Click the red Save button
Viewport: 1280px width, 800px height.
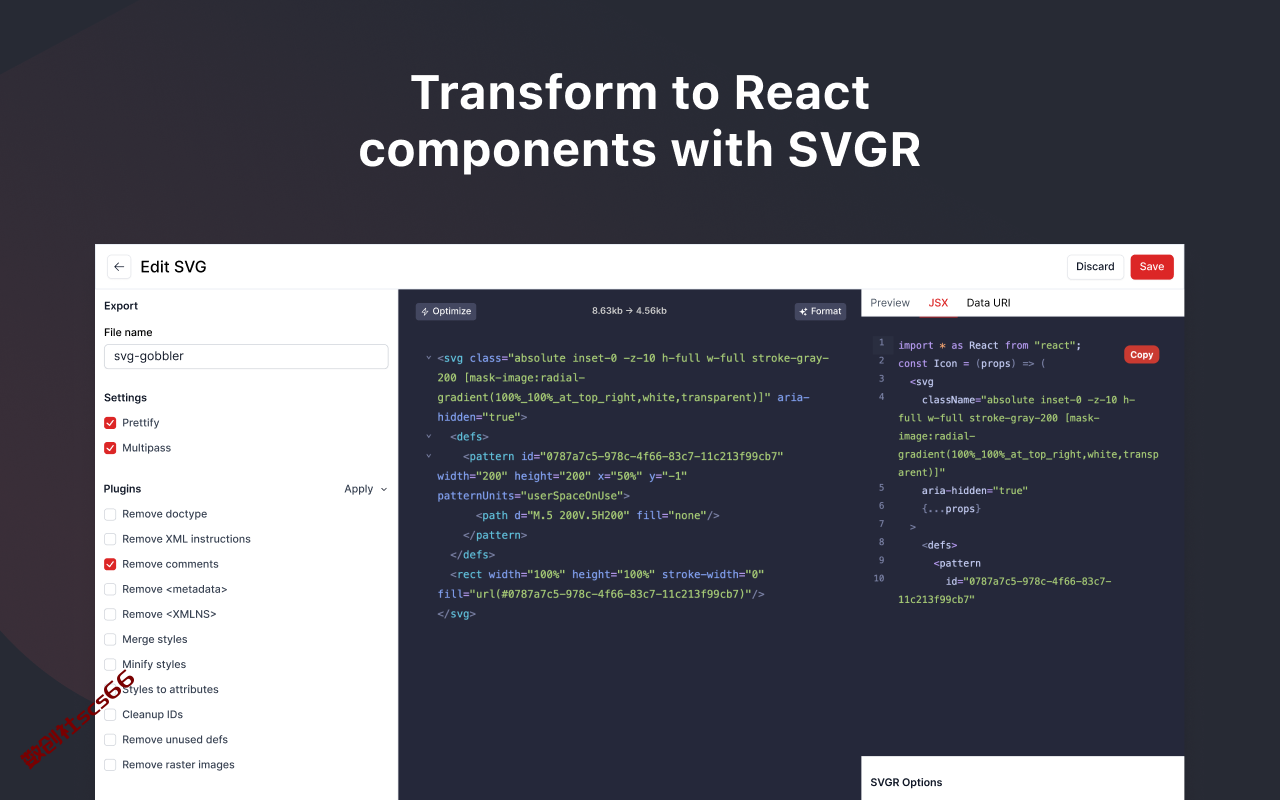click(1152, 267)
